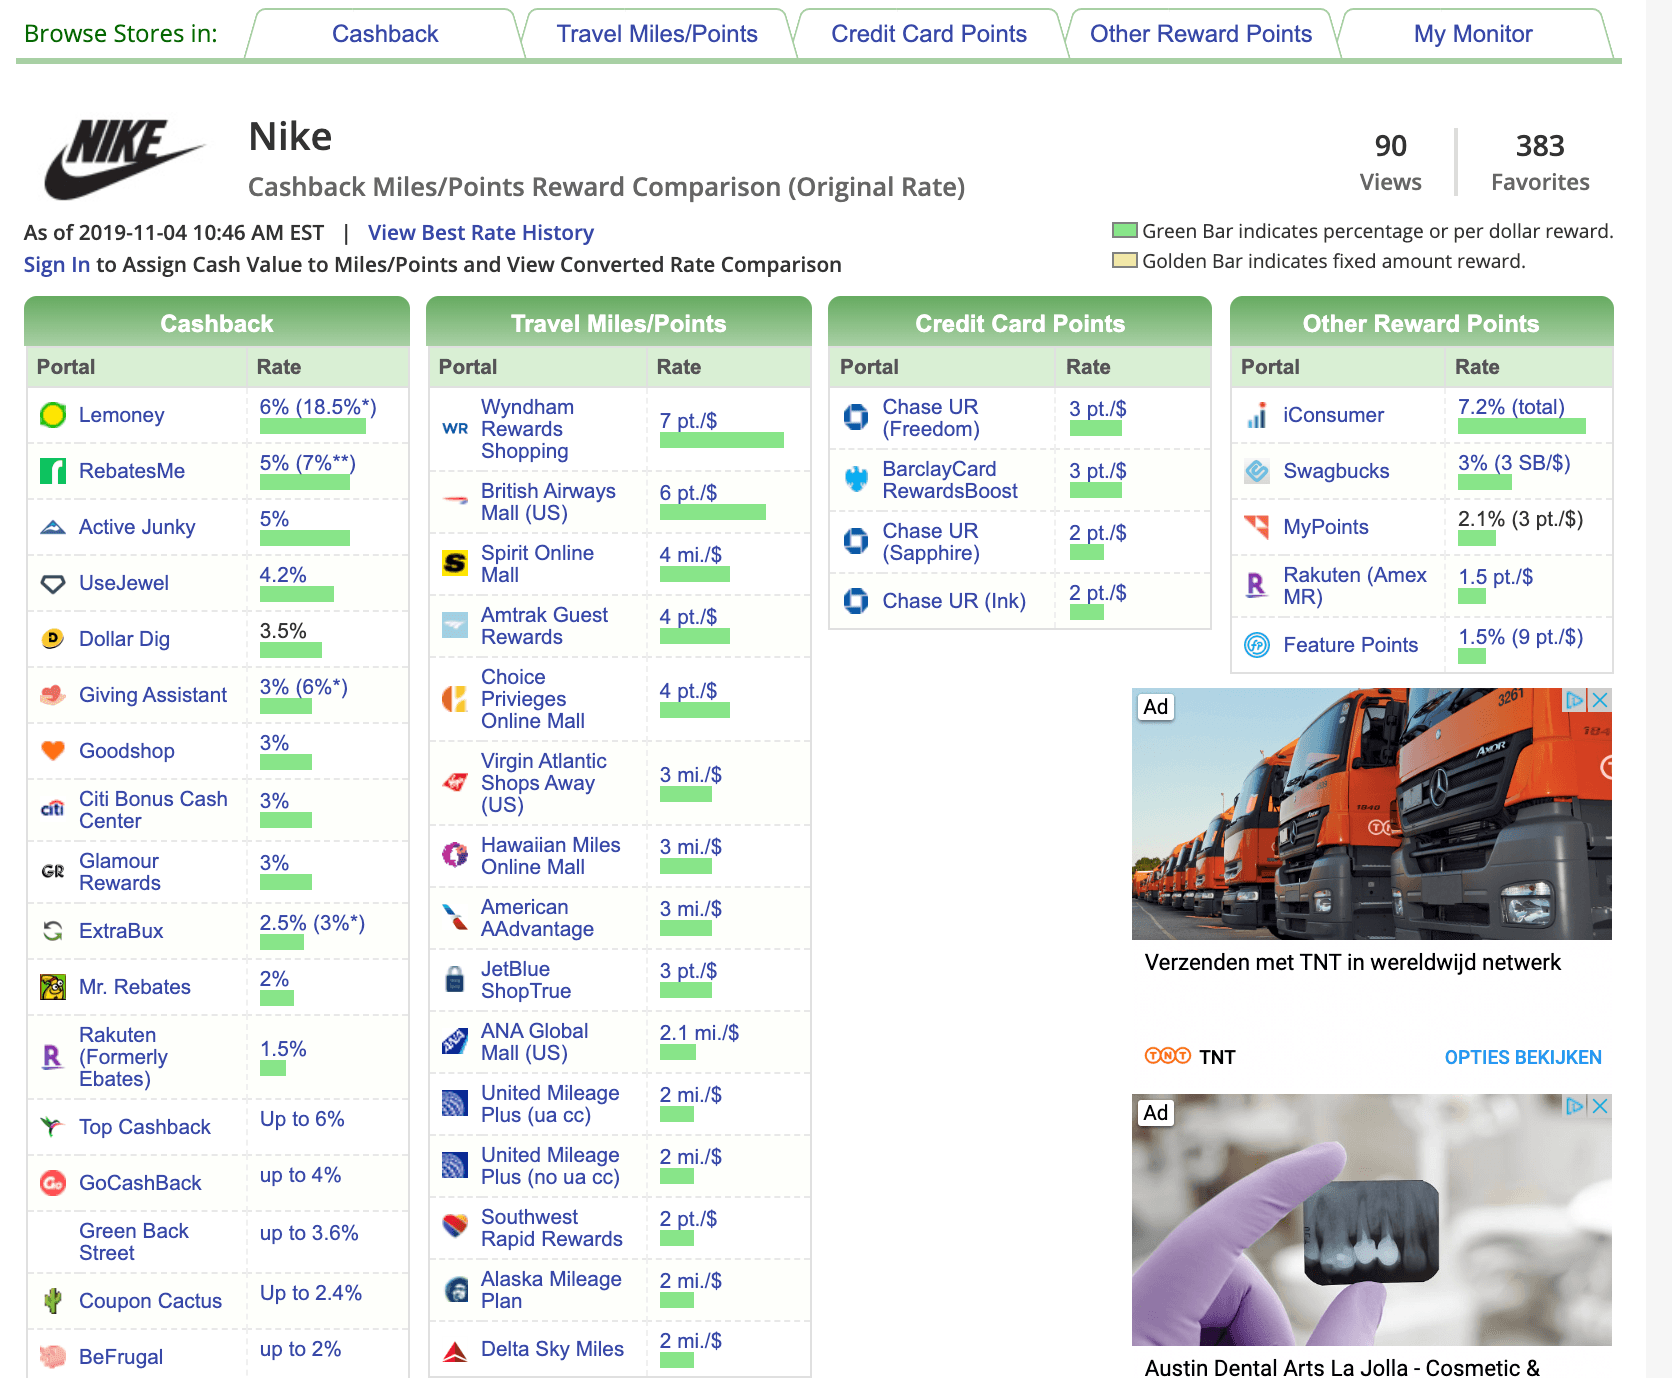Click the Sign In link
Image resolution: width=1672 pixels, height=1378 pixels.
56,265
